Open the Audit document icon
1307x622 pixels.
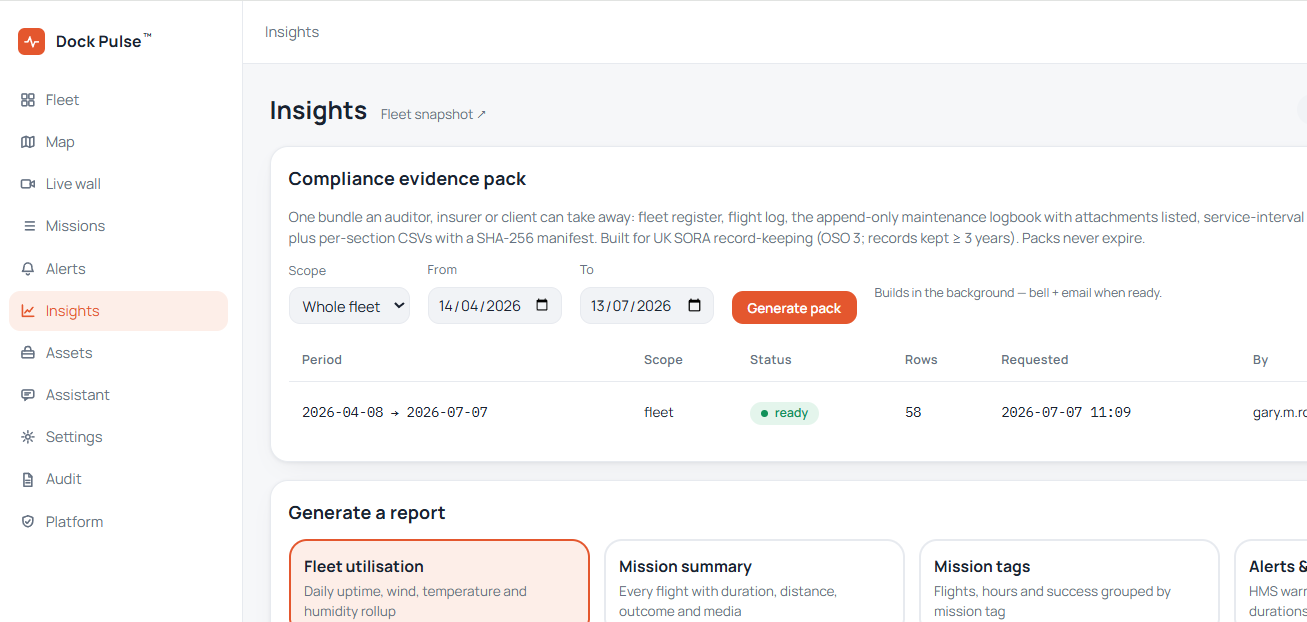pos(28,479)
